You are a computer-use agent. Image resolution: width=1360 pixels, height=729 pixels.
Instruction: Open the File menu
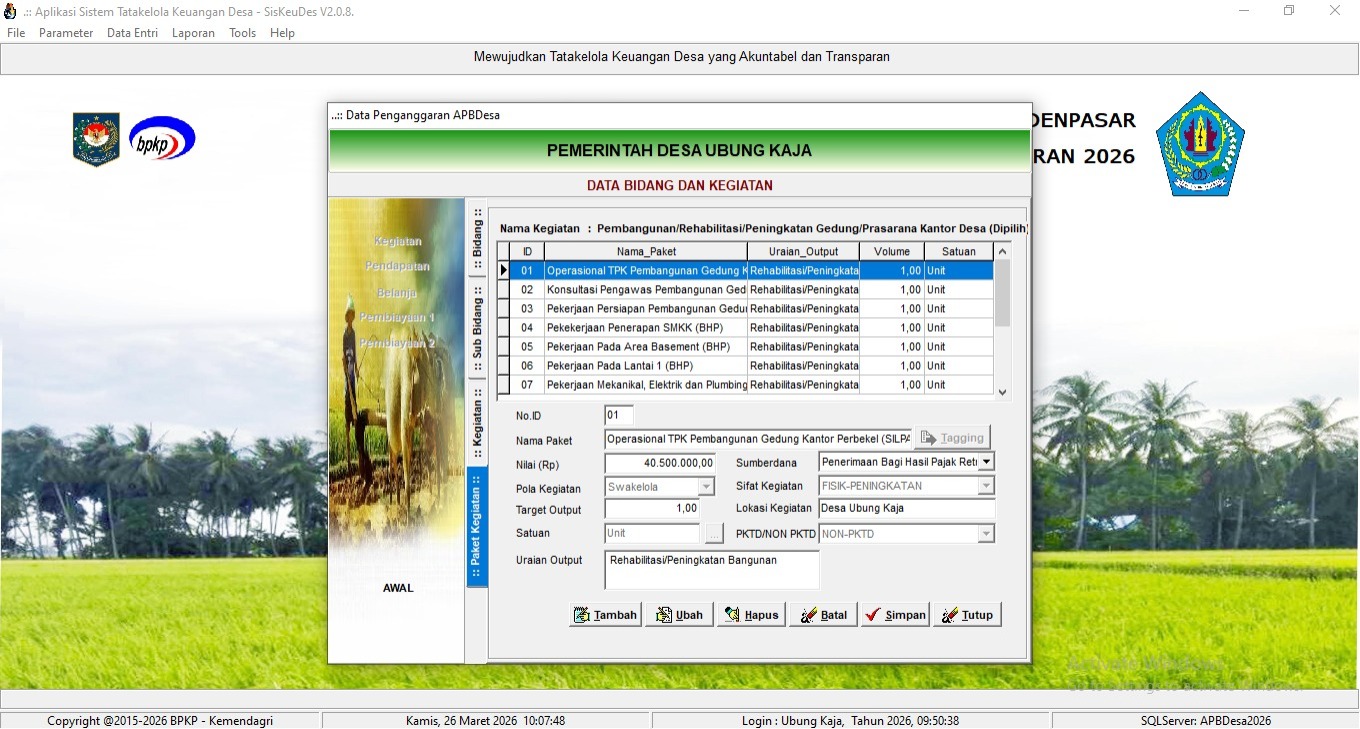[16, 33]
